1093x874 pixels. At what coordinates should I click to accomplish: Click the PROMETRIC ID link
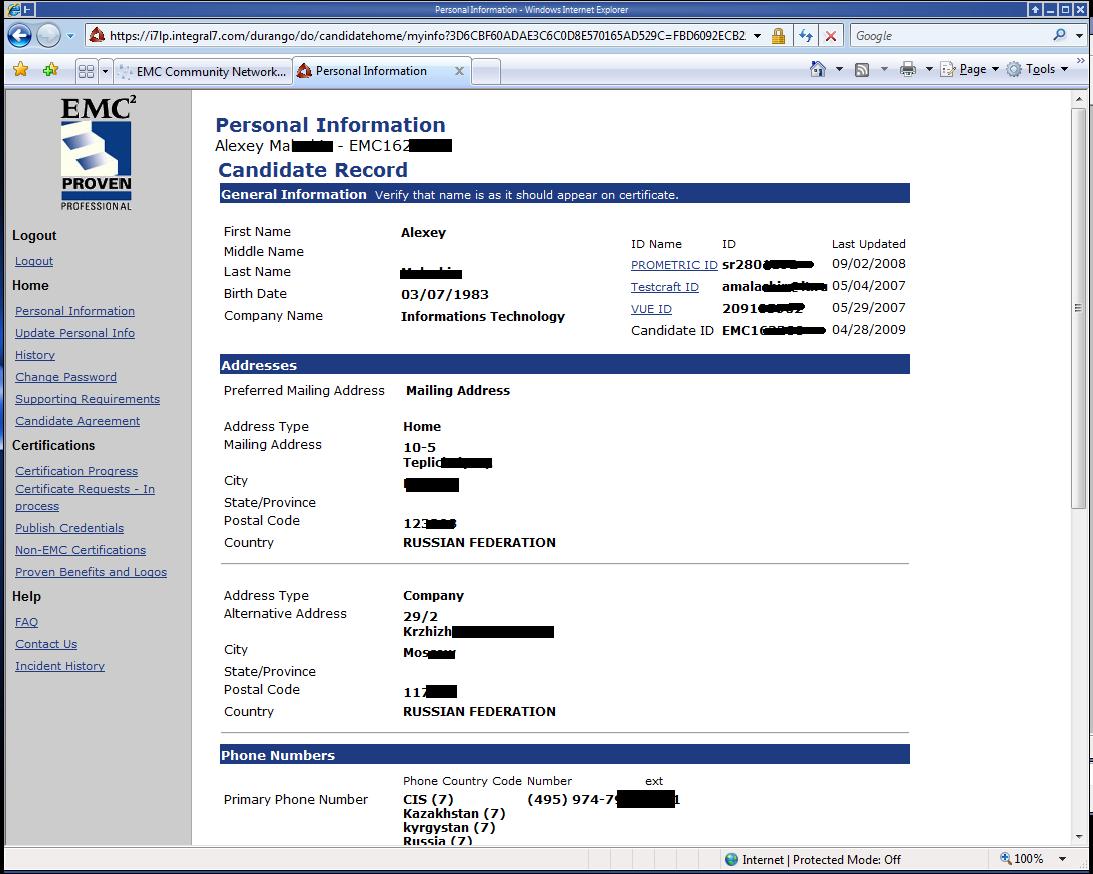point(674,266)
